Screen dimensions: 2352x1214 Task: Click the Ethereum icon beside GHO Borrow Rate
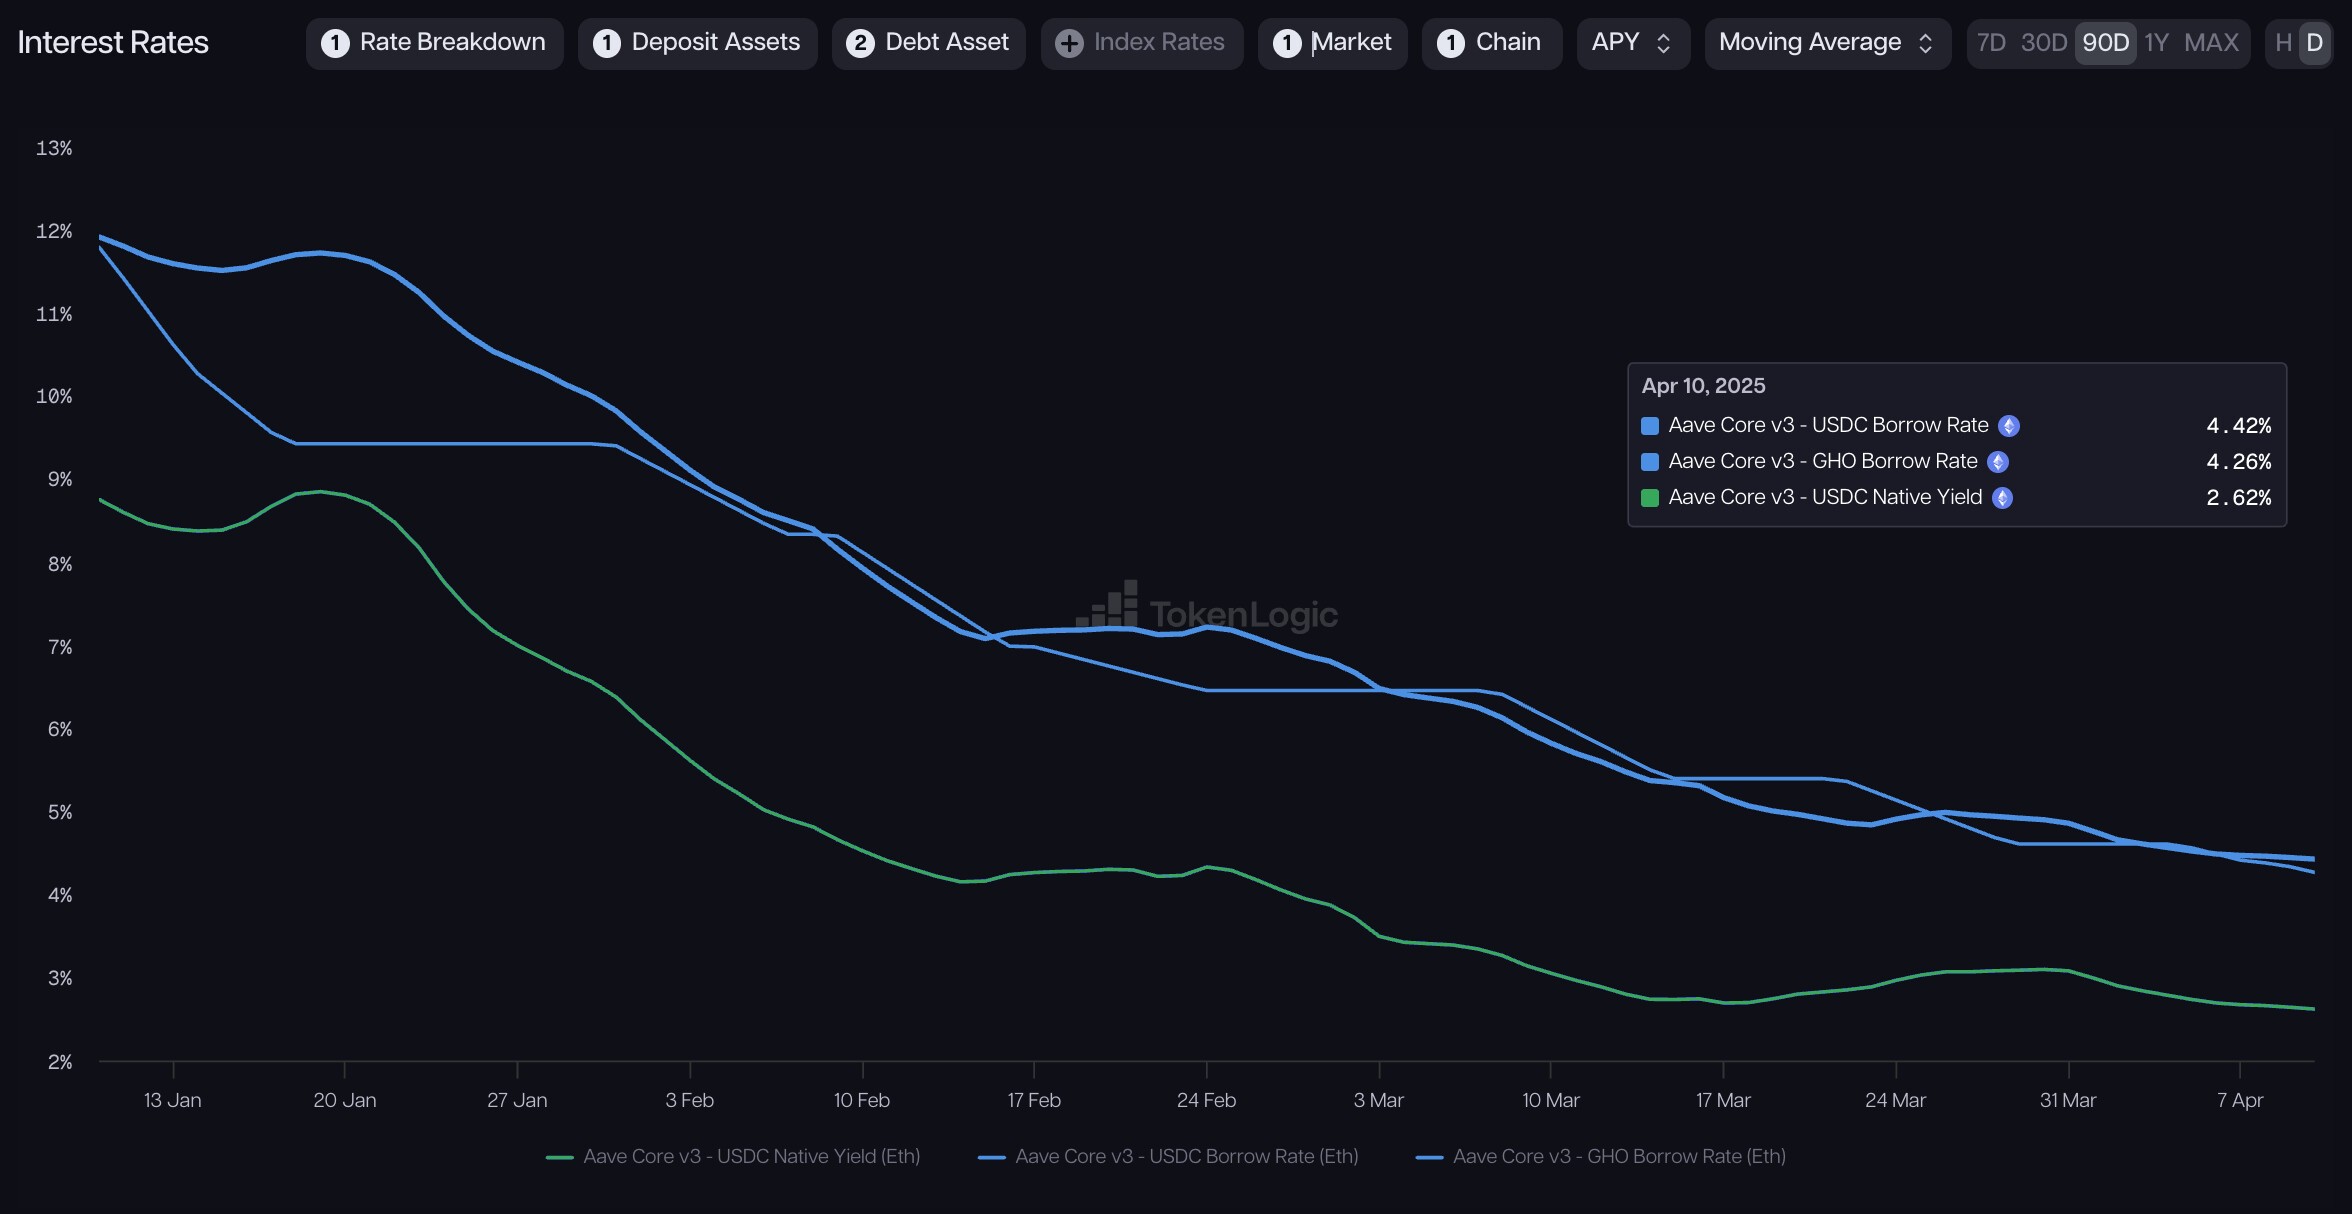coord(1997,462)
